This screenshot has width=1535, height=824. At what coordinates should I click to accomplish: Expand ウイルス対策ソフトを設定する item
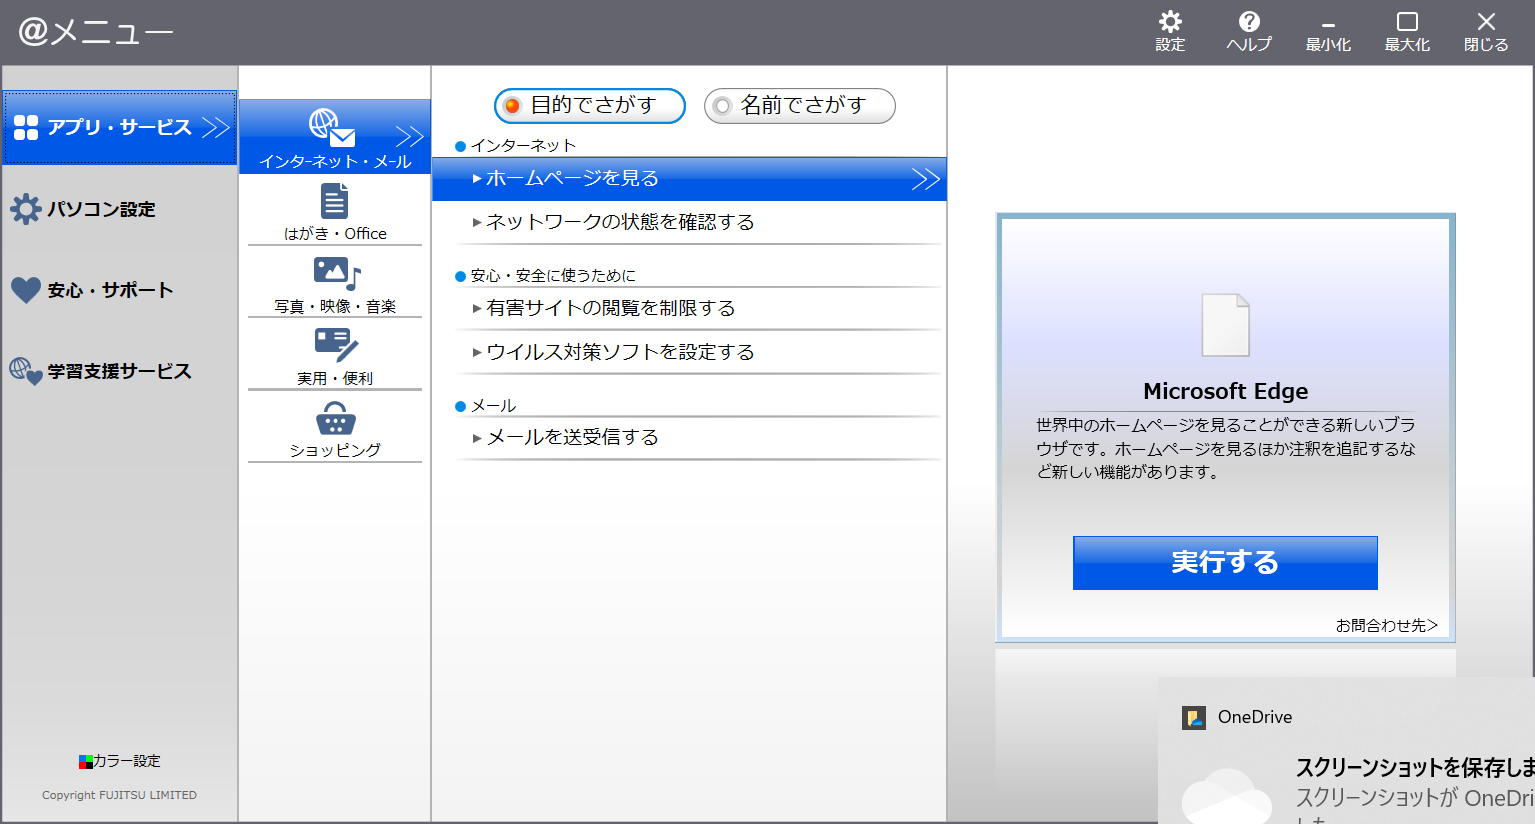point(620,352)
